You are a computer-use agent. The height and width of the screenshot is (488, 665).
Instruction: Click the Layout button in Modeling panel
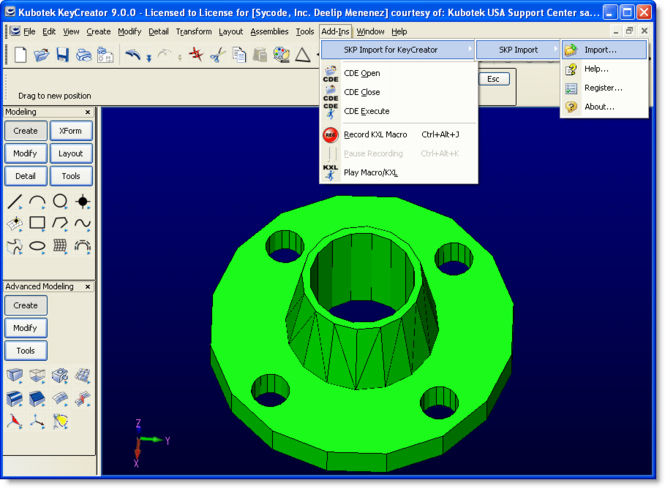coord(71,153)
